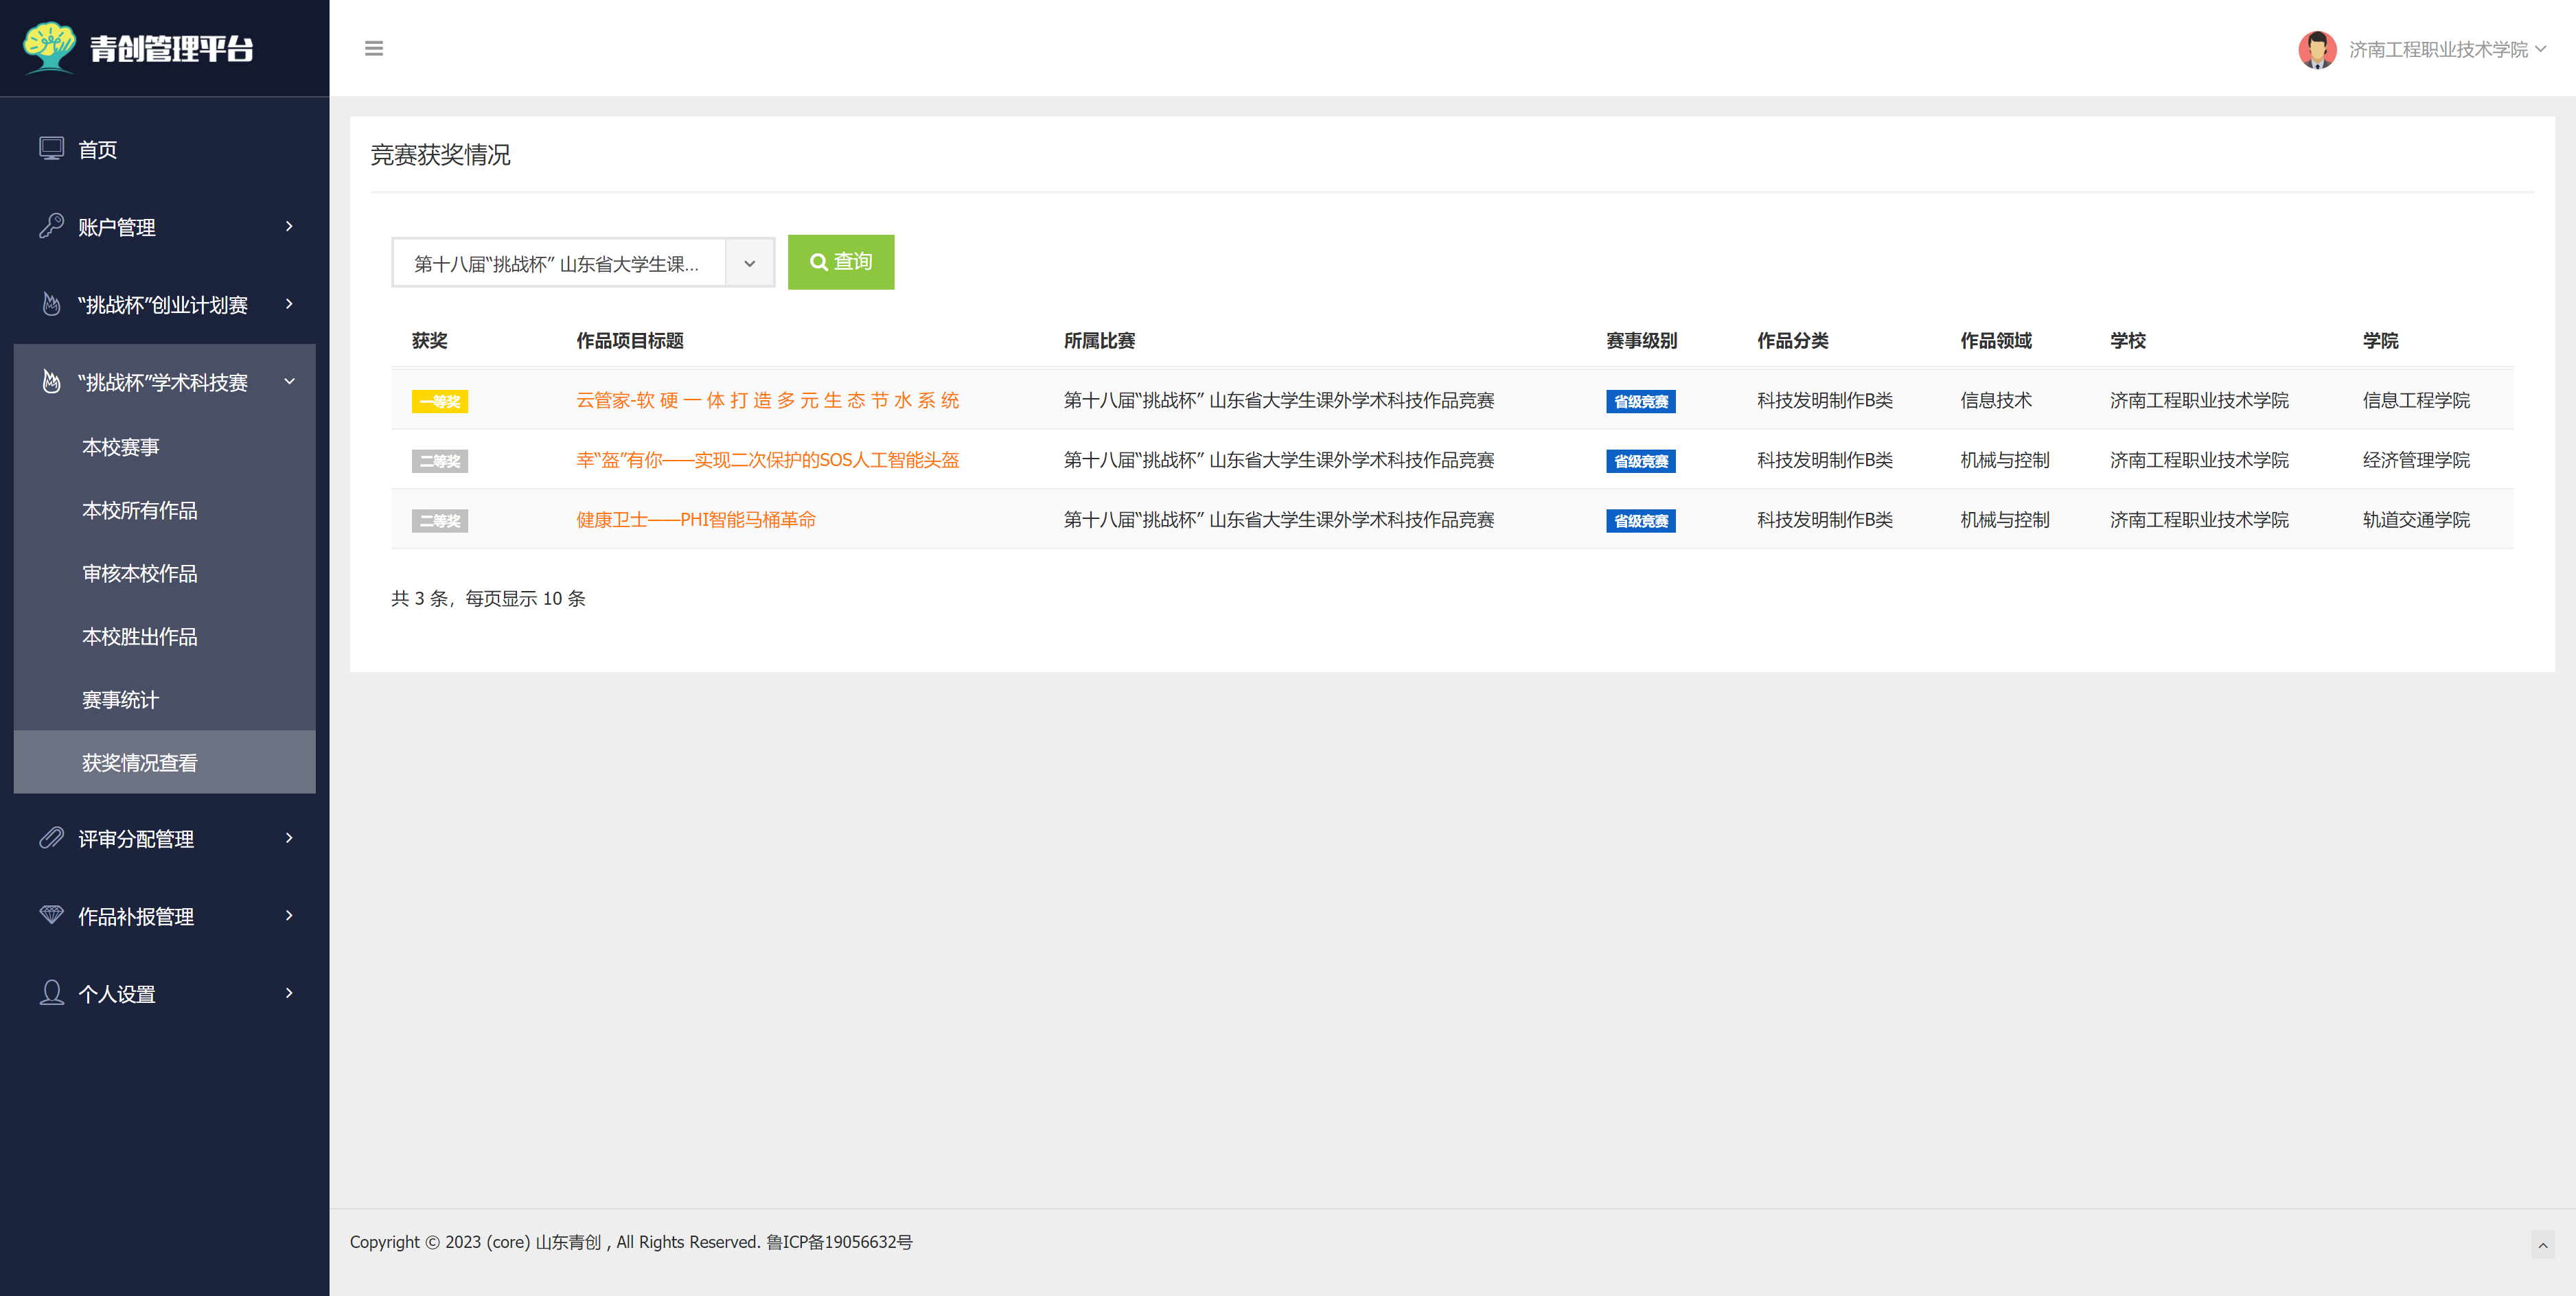Select the 获奖情况查看 submenu item
This screenshot has width=2576, height=1296.
click(x=164, y=762)
